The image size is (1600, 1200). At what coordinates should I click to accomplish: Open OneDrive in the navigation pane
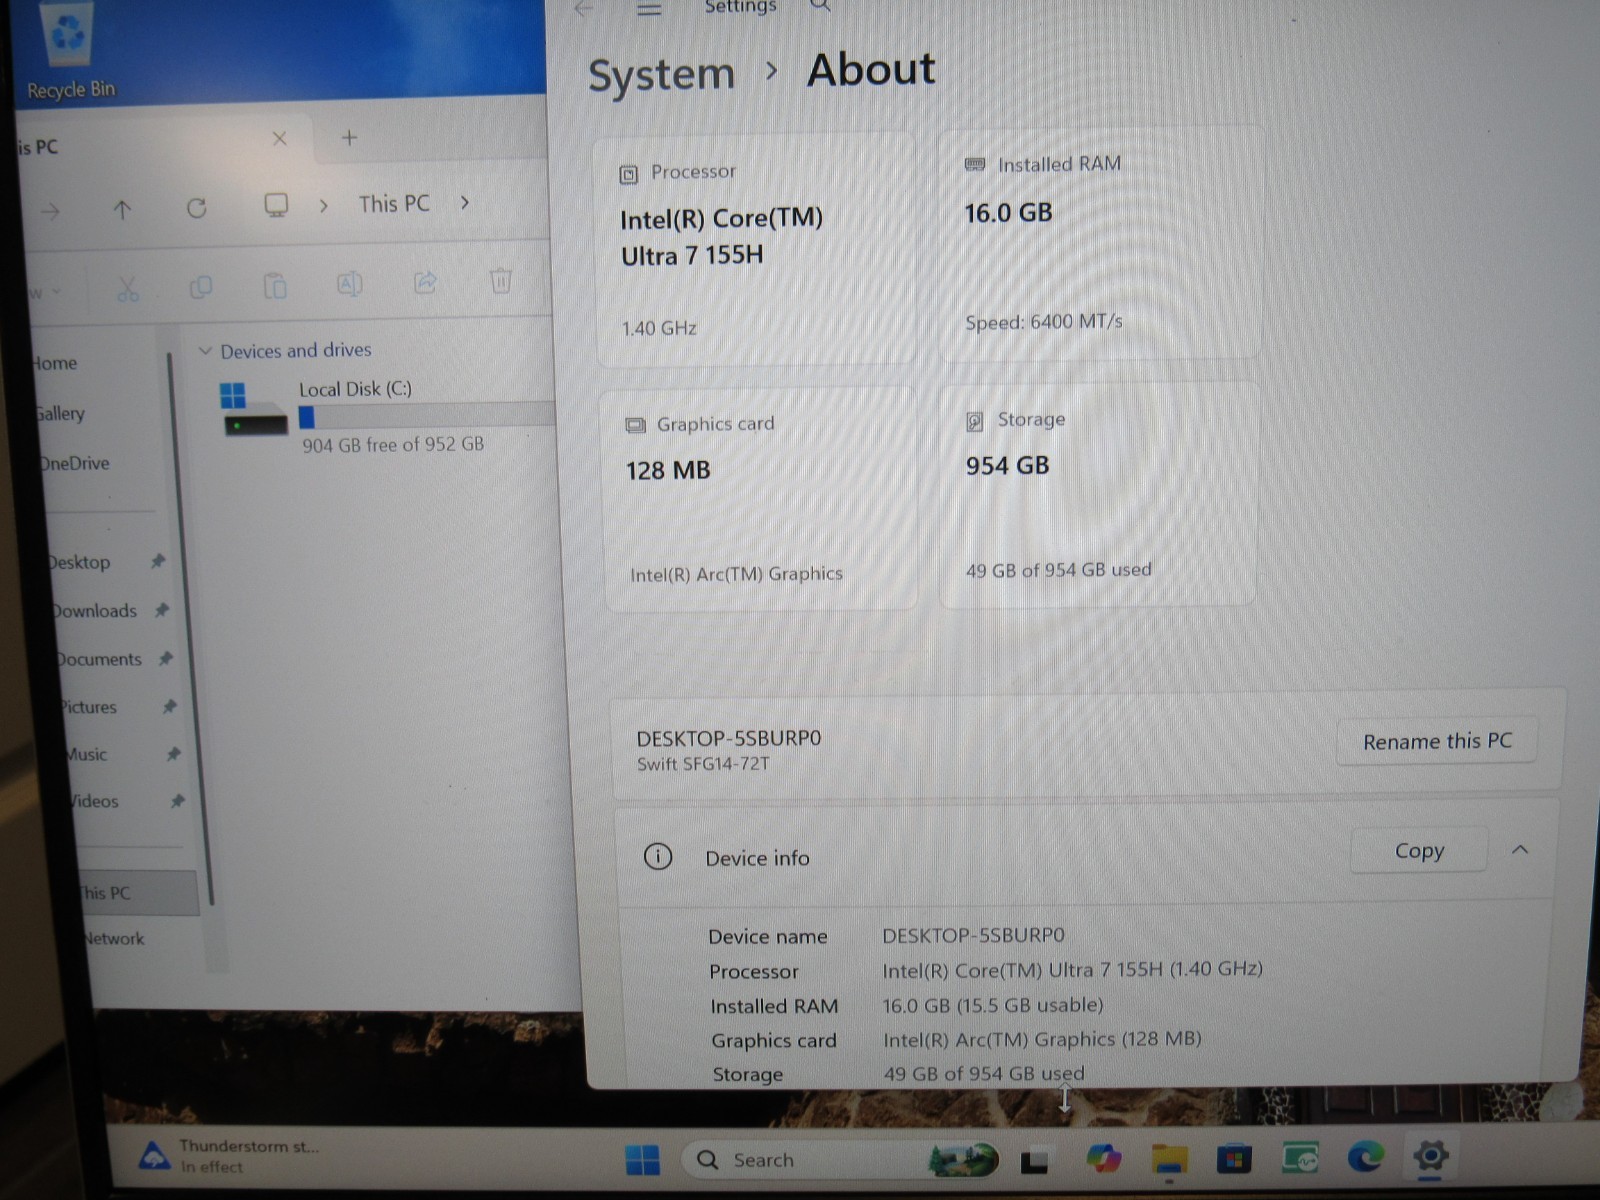tap(74, 464)
